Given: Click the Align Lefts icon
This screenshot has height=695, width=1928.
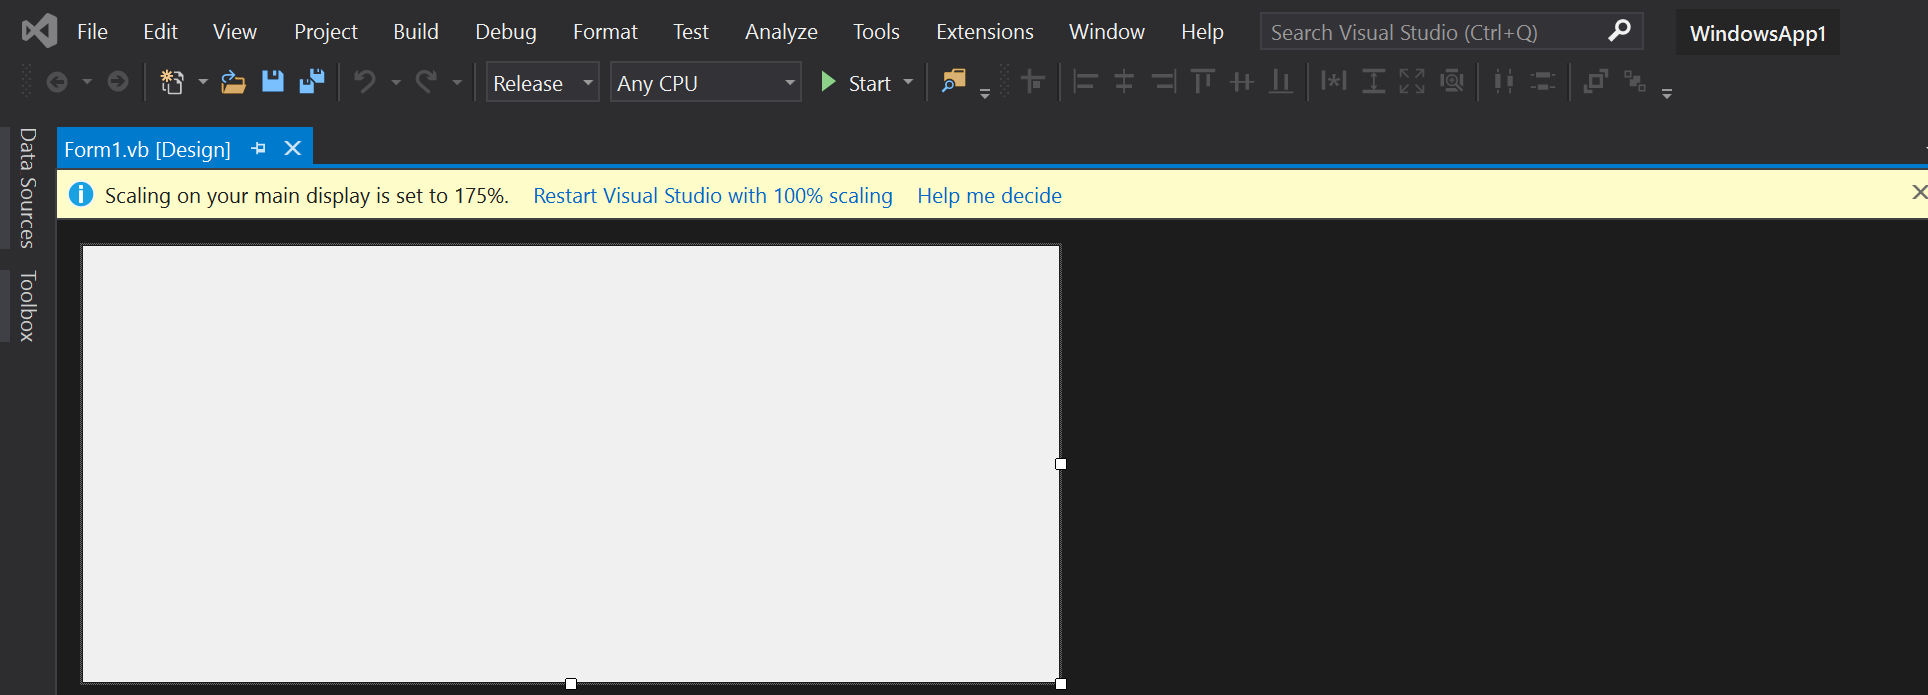Looking at the screenshot, I should click(1085, 81).
